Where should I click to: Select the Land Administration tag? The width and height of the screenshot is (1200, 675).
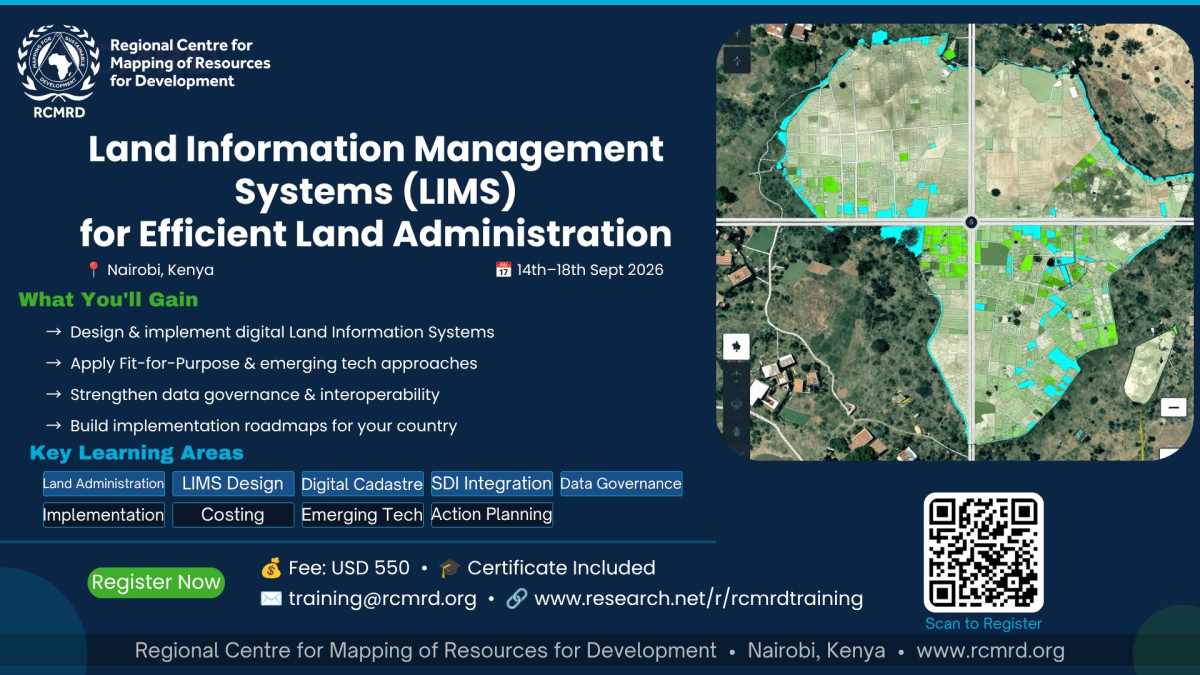tap(104, 484)
